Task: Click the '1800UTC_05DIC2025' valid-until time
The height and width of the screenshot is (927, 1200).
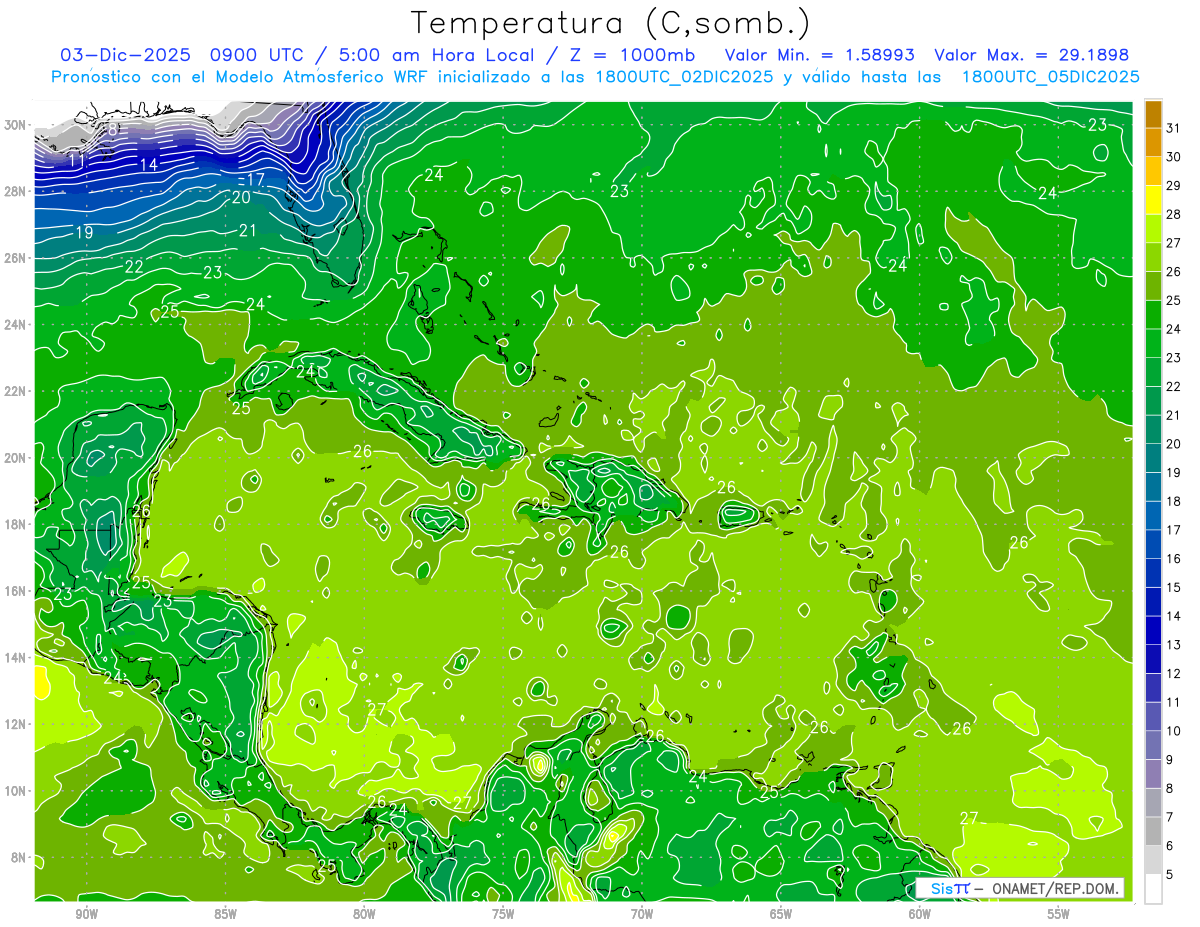Action: (x=1050, y=77)
